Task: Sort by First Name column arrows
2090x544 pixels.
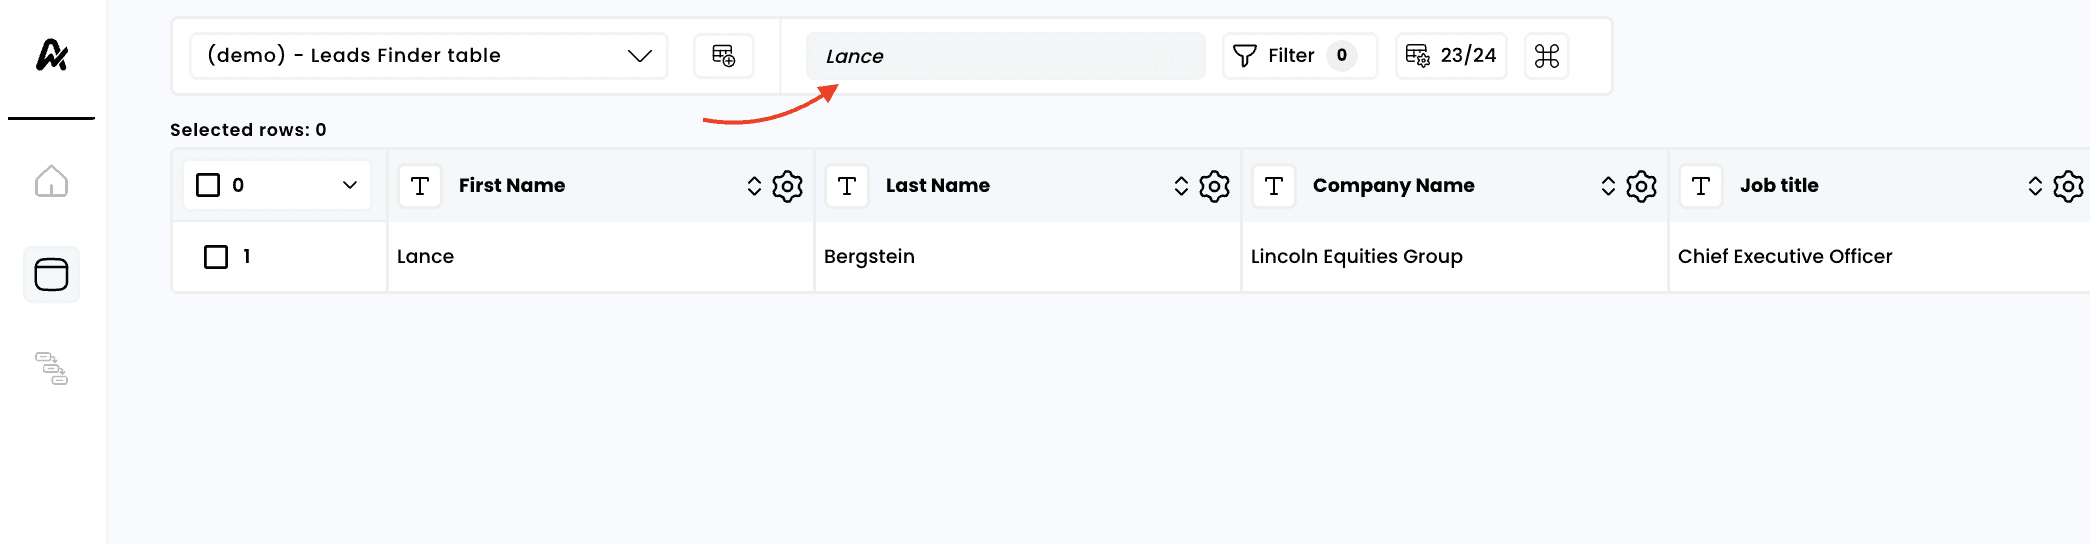Action: pos(754,186)
